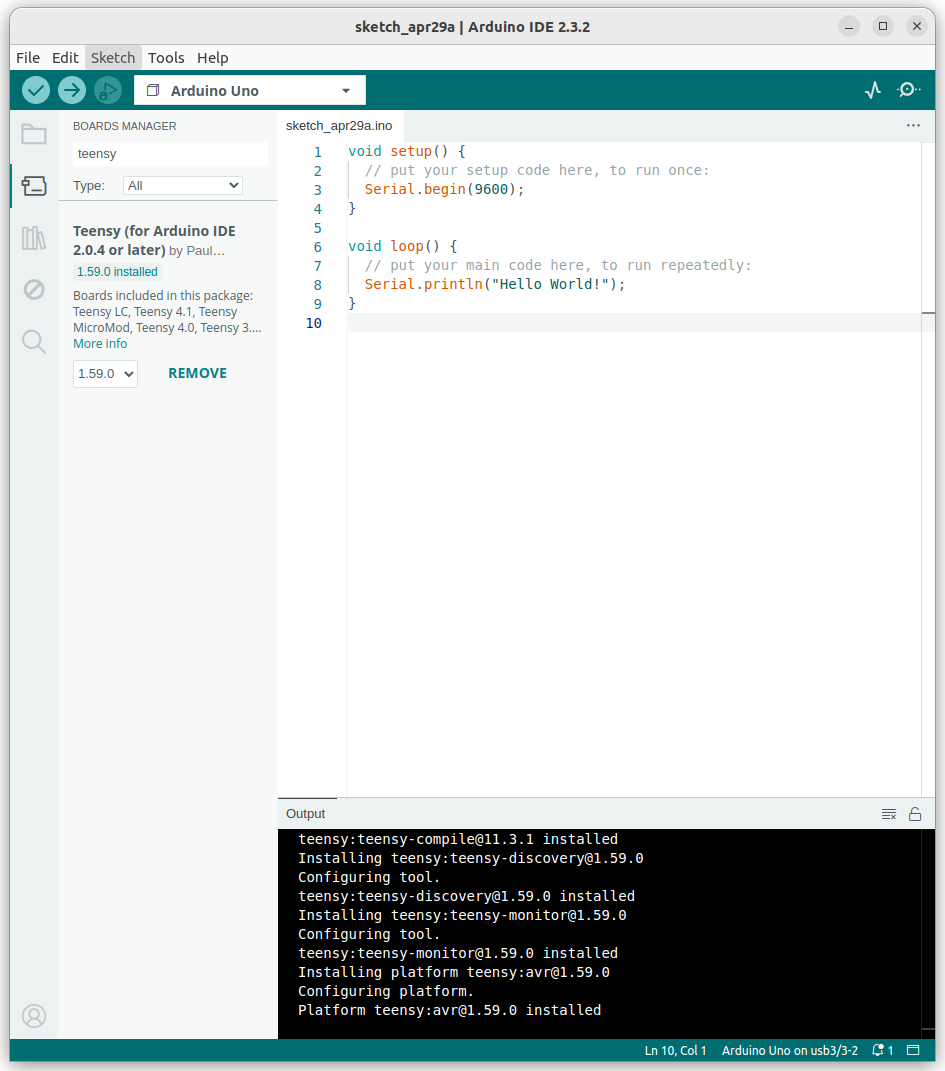Open the Tools menu
945x1071 pixels.
coord(166,58)
